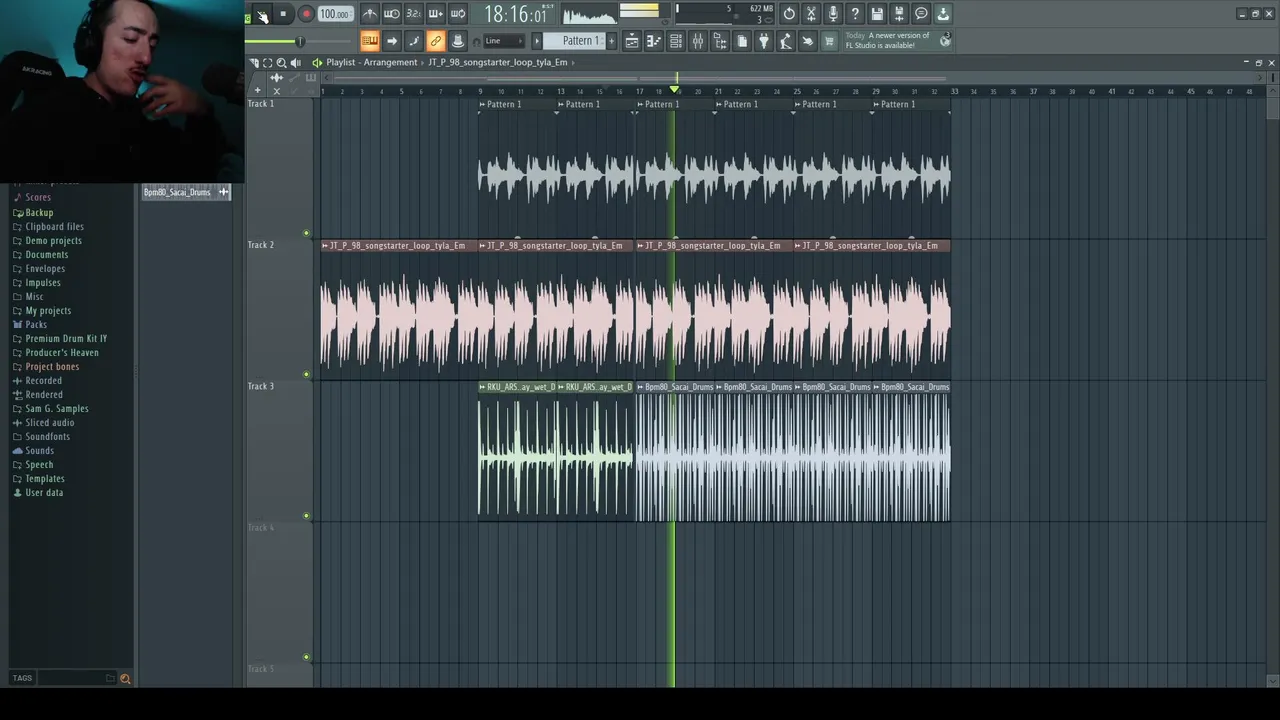
Task: Click the scissors audio editor icon
Action: click(x=811, y=14)
